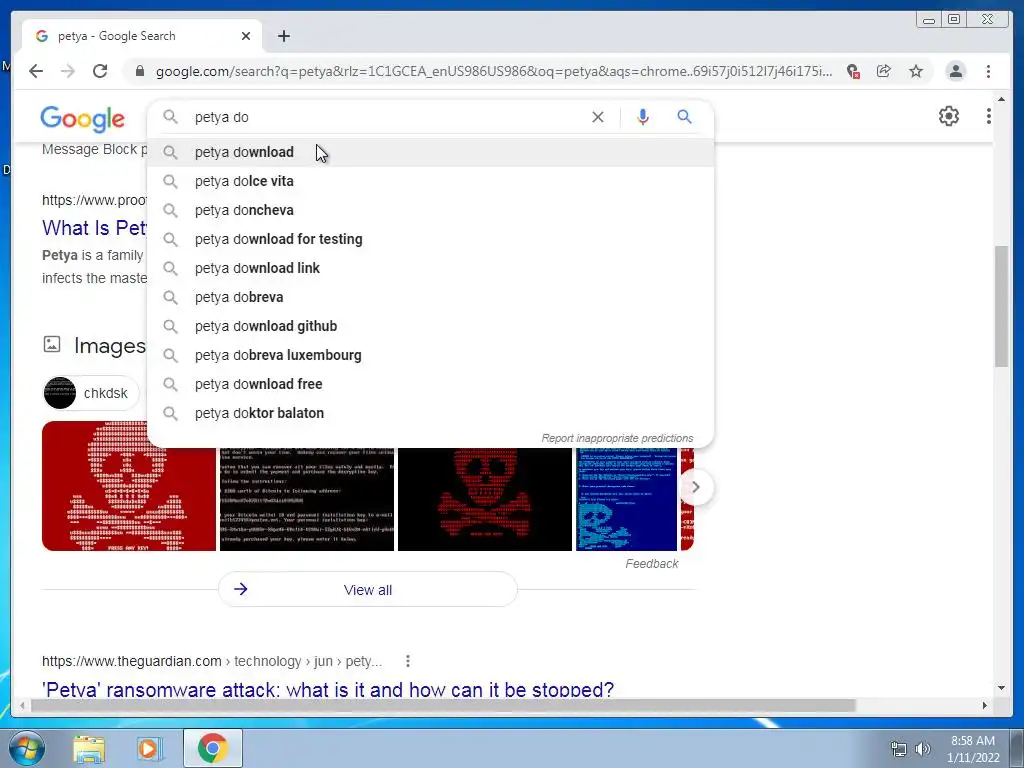Open new tab with plus button
Screen dimensions: 1024x768
point(283,36)
